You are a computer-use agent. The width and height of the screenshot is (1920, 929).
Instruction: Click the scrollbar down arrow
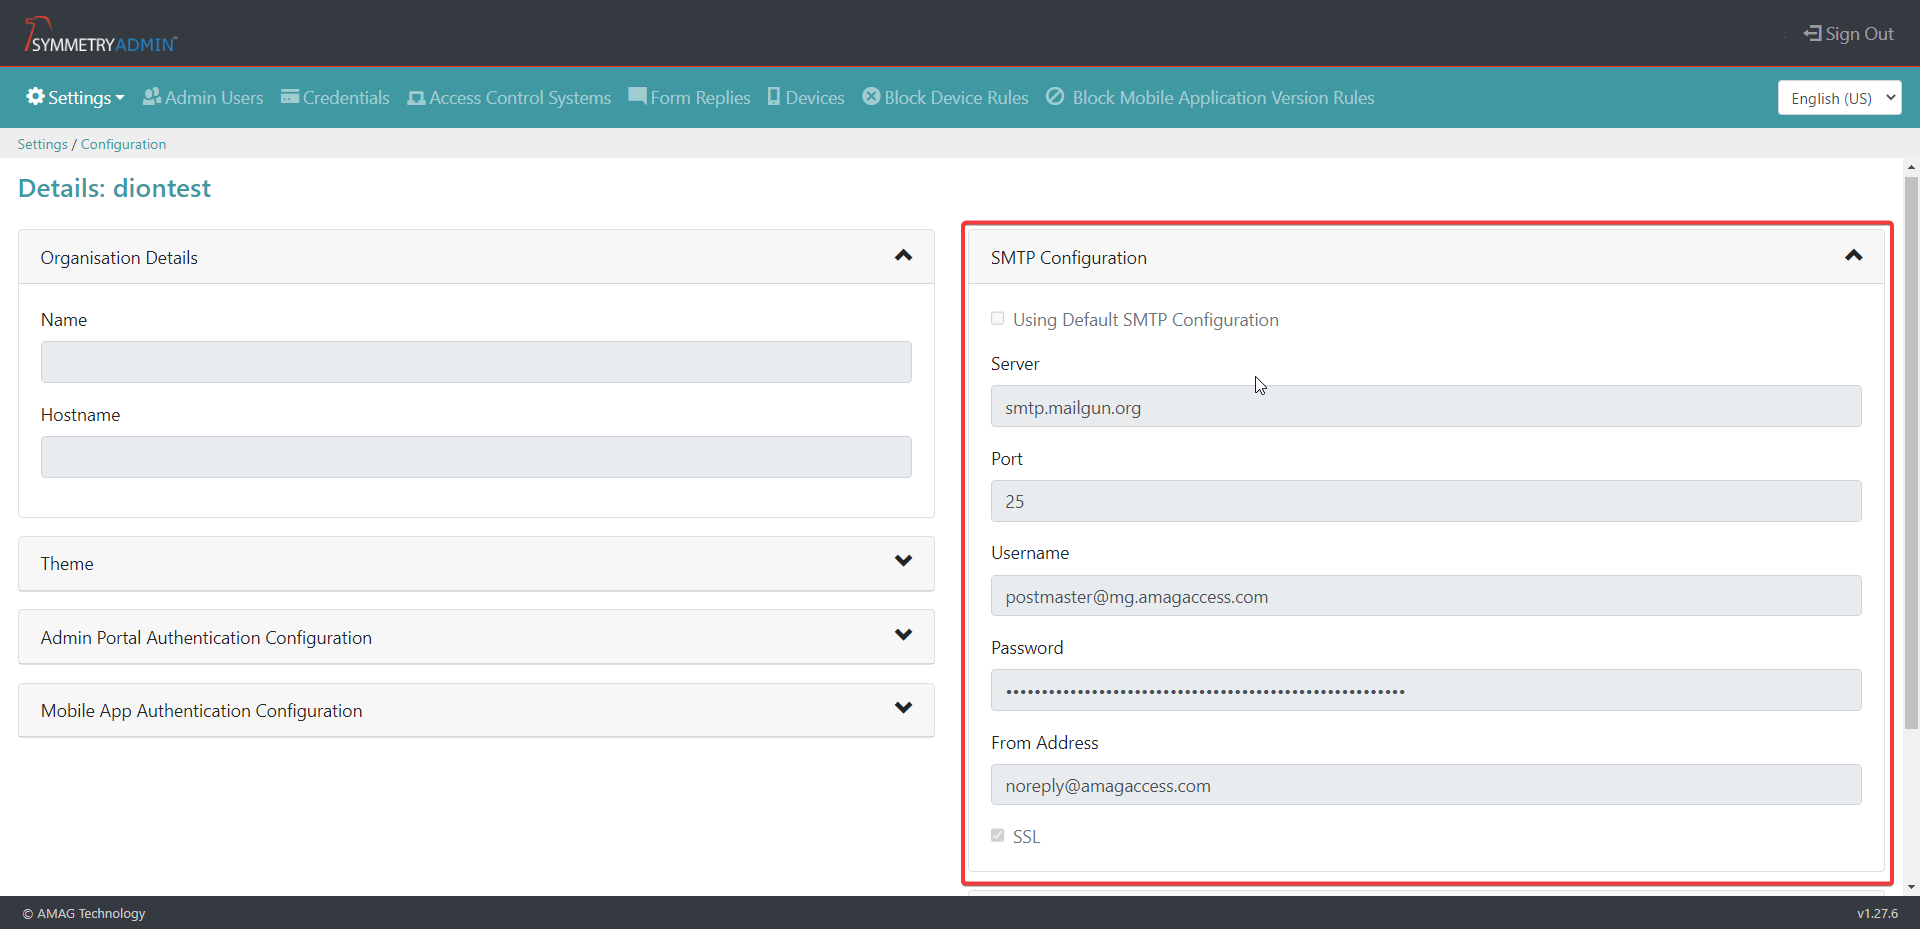click(1911, 887)
